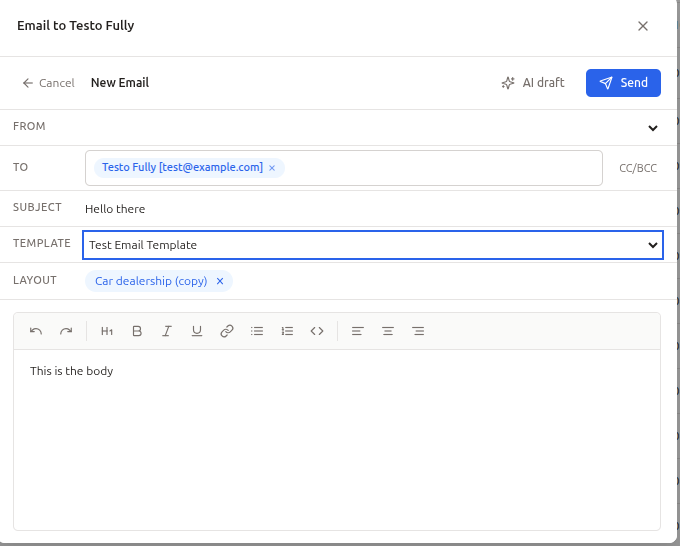The height and width of the screenshot is (546, 680).
Task: Toggle bold formatting
Action: [x=137, y=331]
